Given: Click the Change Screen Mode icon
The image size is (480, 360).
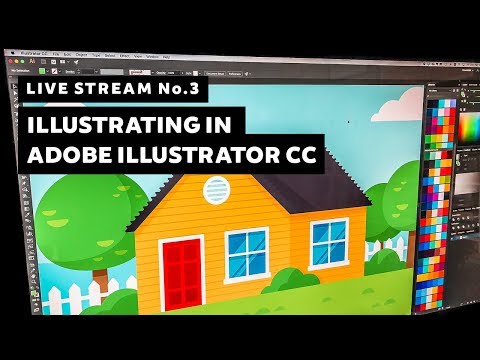Looking at the screenshot, I should 36,310.
